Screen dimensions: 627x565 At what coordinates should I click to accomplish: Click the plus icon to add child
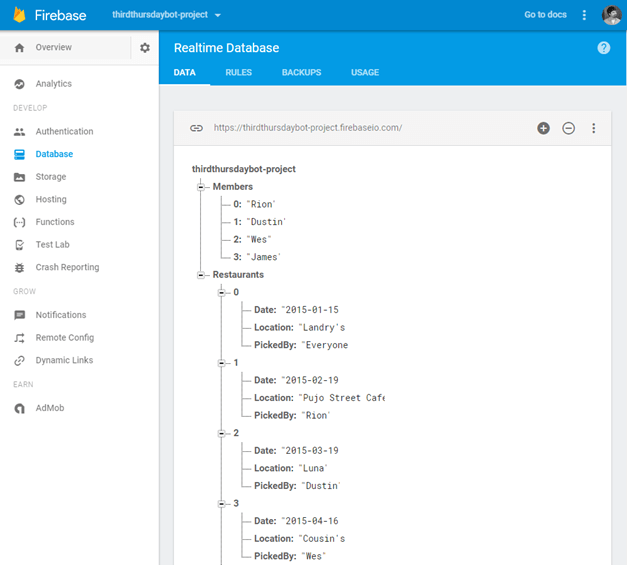[543, 128]
